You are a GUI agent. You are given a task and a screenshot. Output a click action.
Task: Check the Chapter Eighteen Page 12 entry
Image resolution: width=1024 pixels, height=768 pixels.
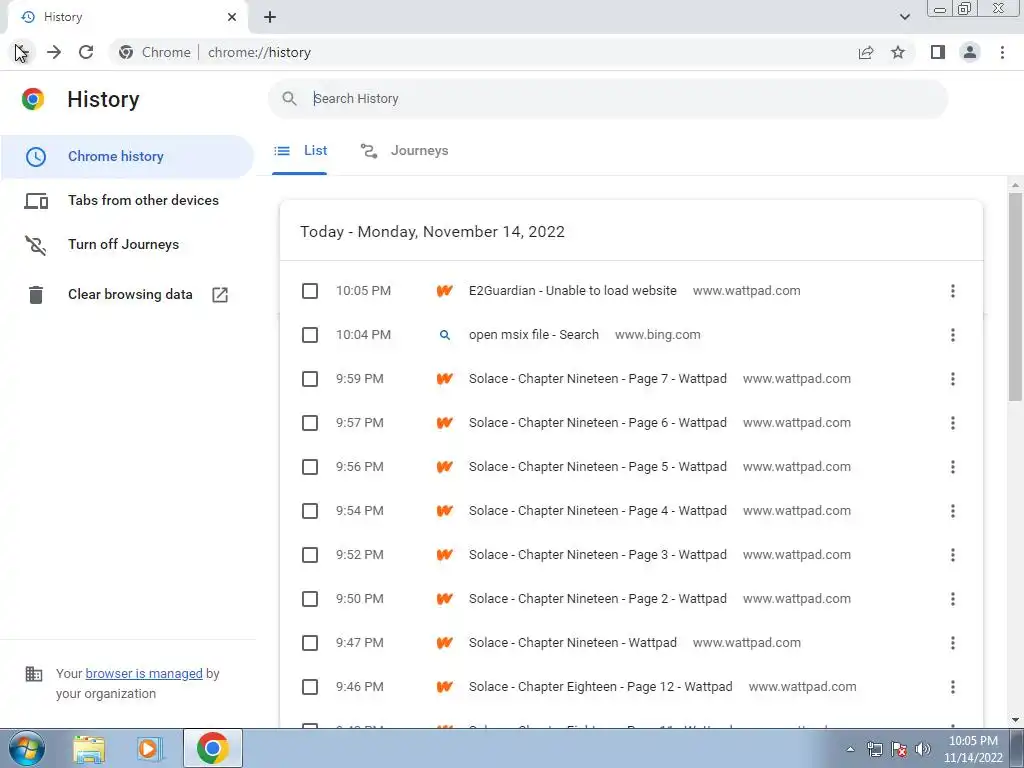click(310, 687)
